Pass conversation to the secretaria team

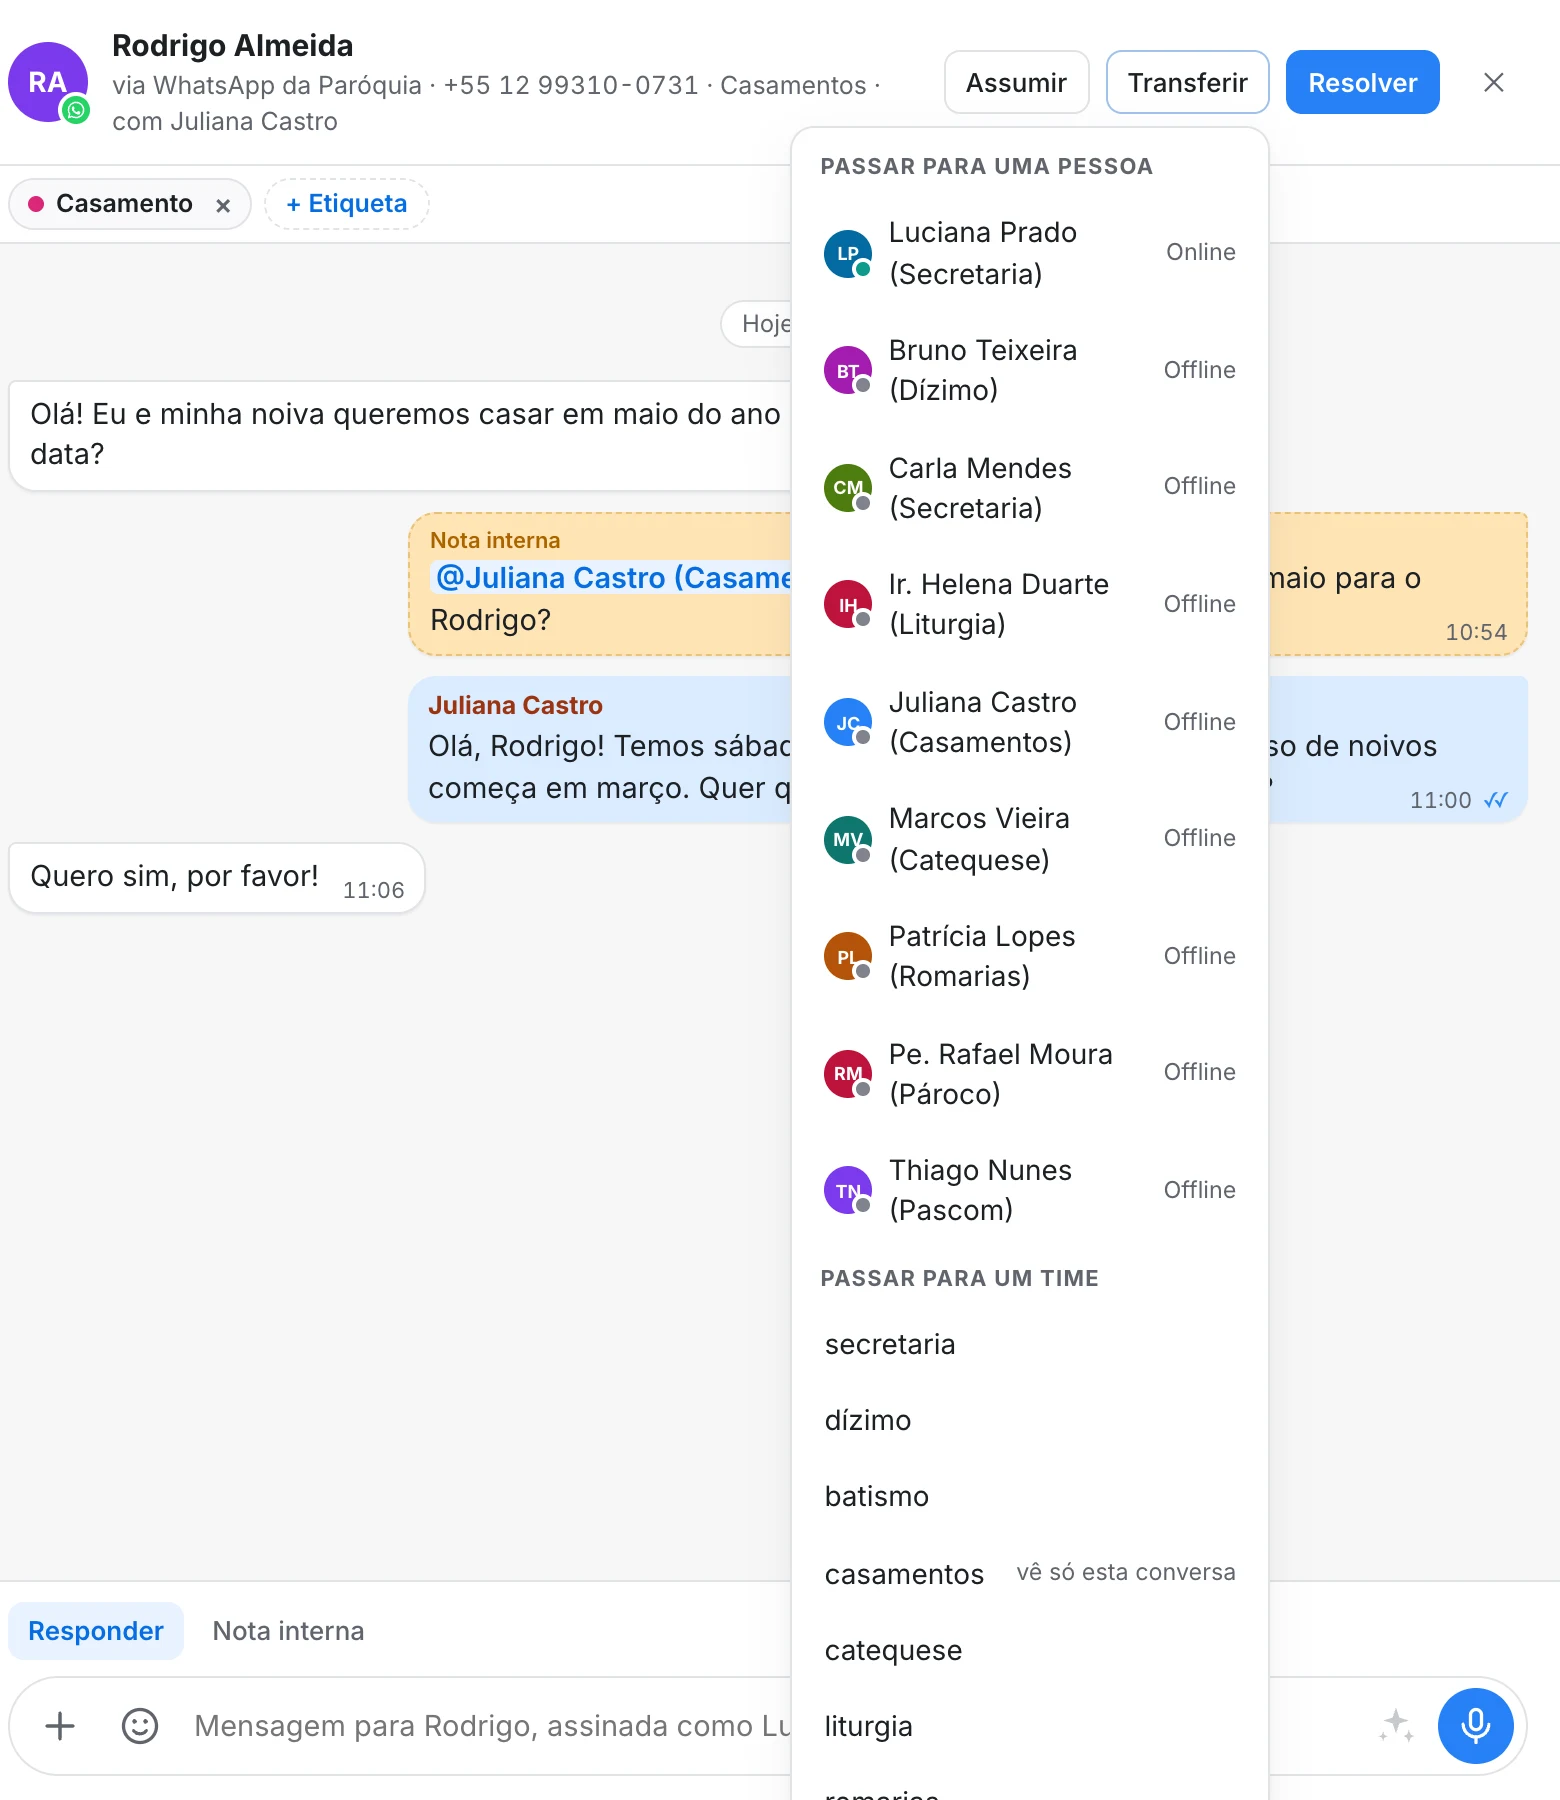[x=1030, y=1344]
